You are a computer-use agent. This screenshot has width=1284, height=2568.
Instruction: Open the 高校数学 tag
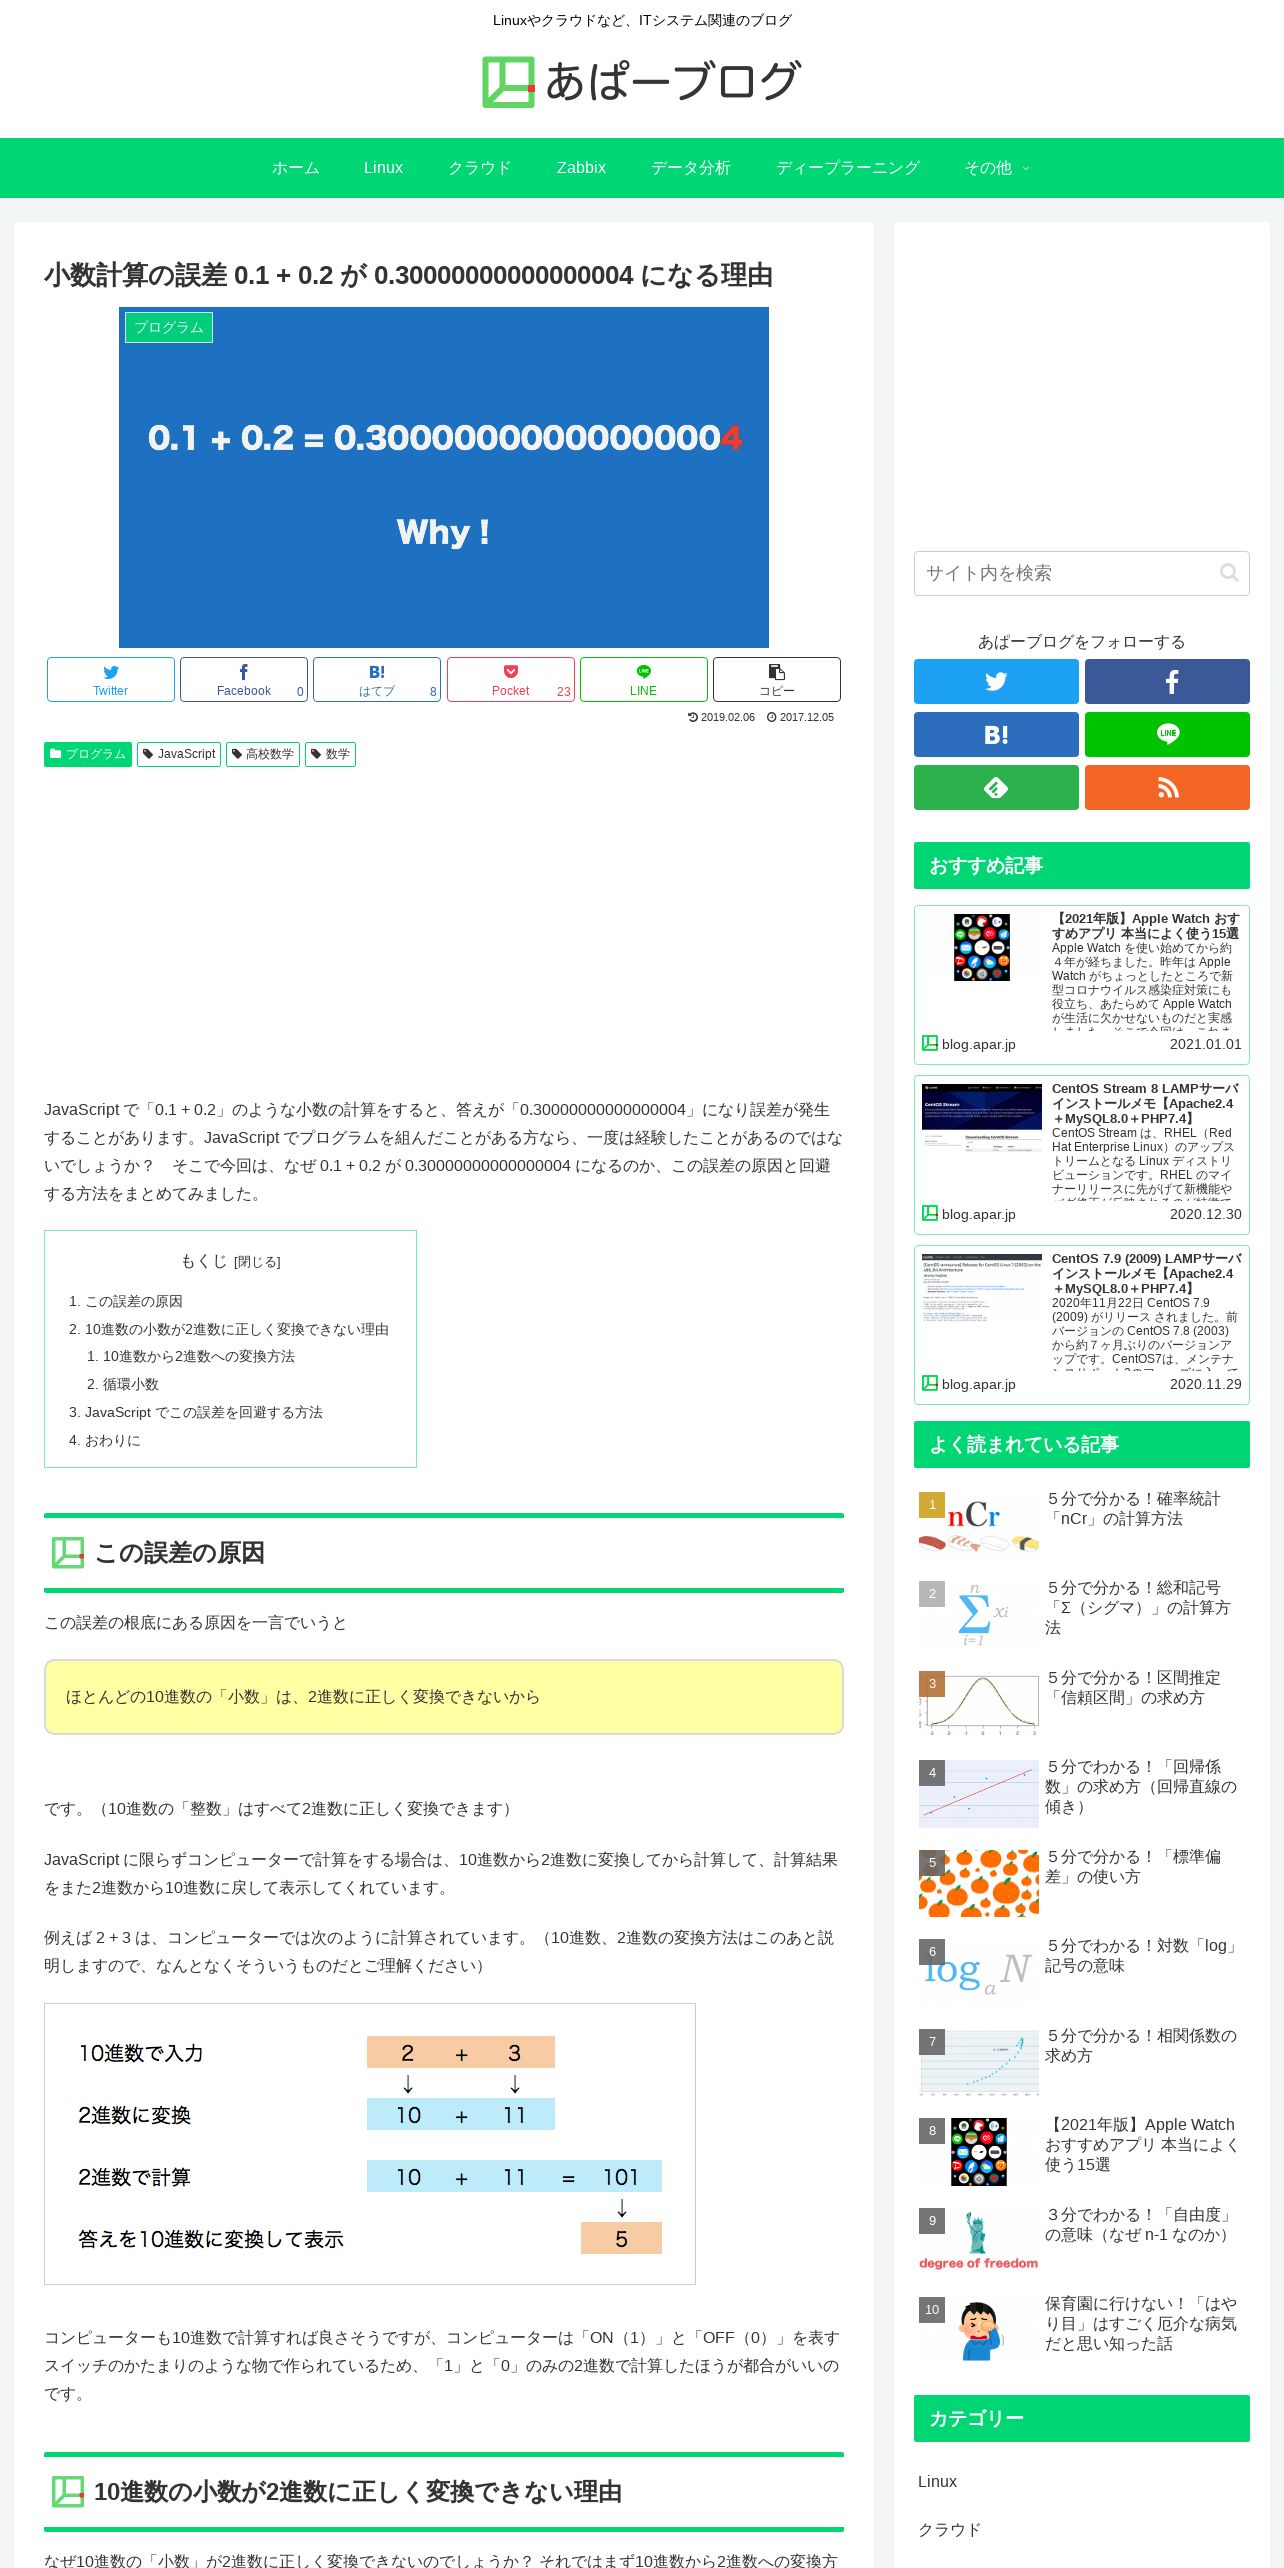coord(263,754)
